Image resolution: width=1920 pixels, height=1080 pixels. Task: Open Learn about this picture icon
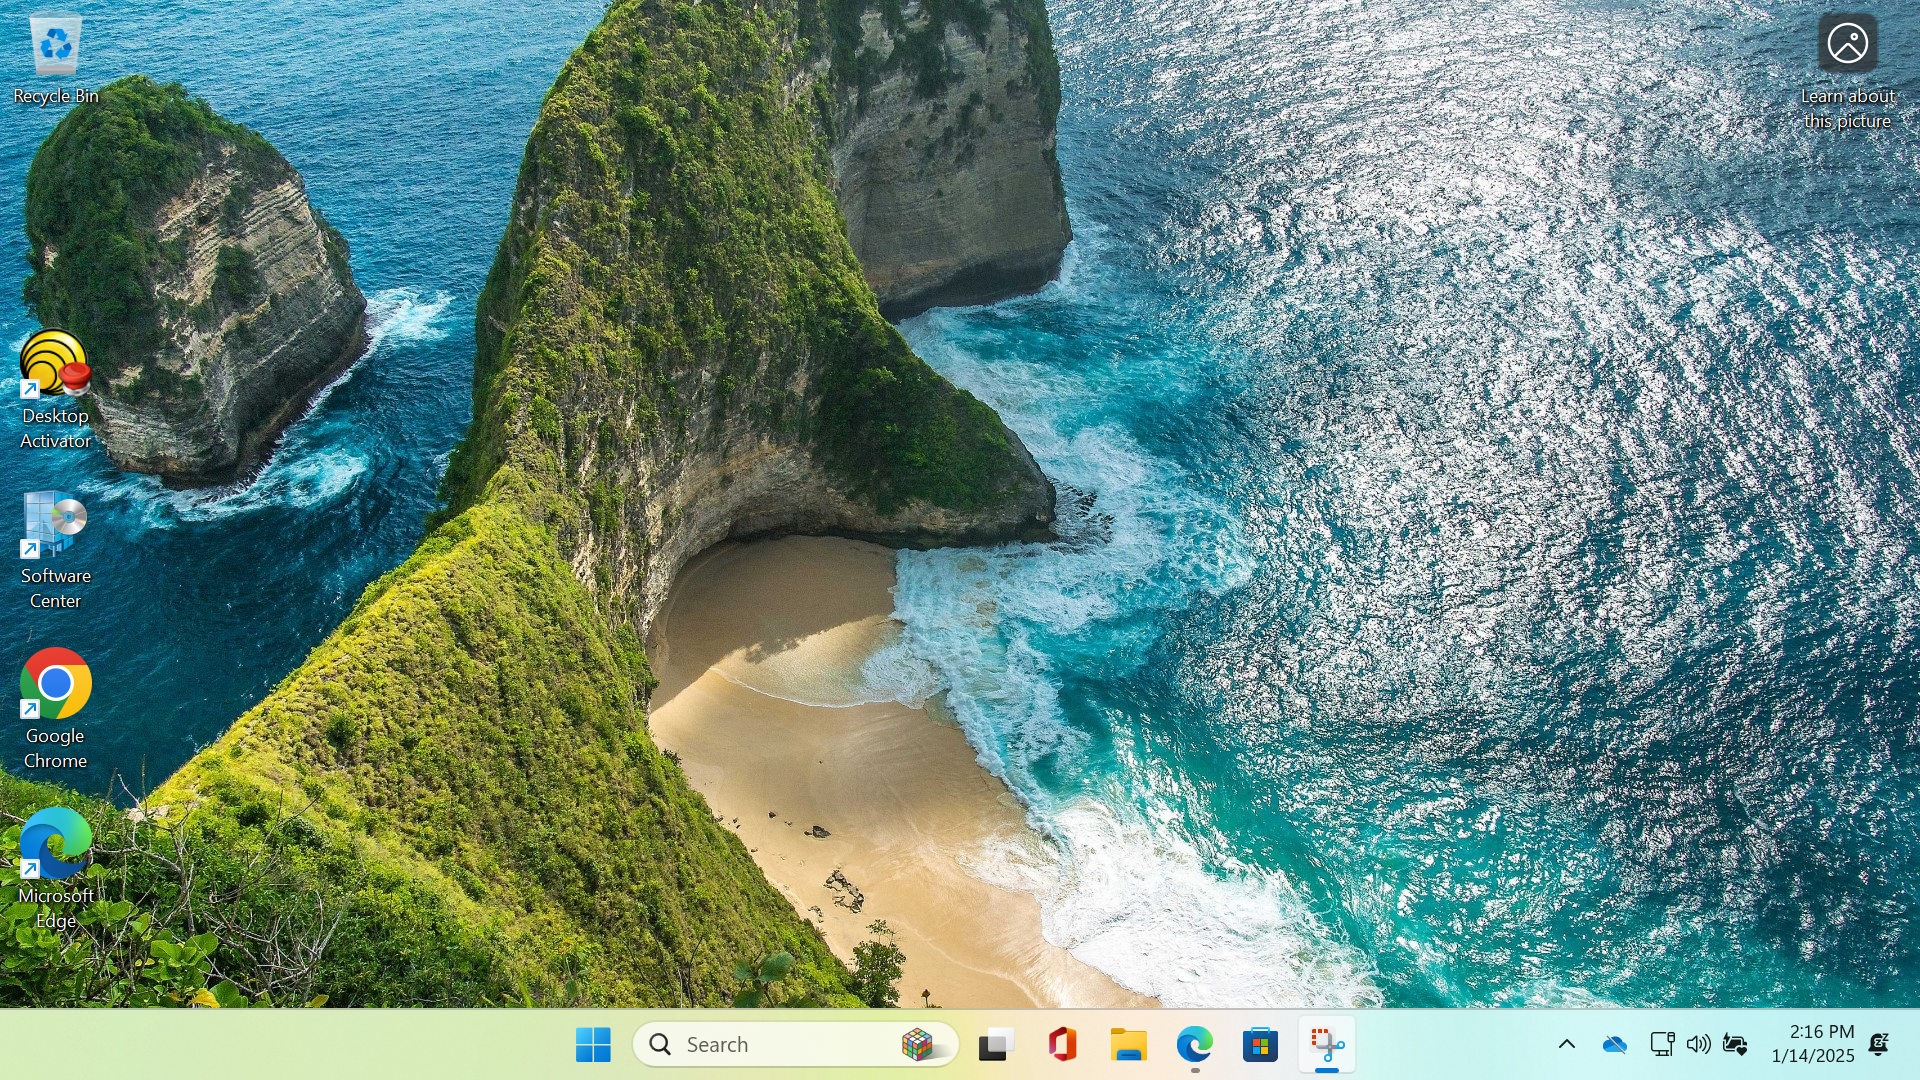1847,72
